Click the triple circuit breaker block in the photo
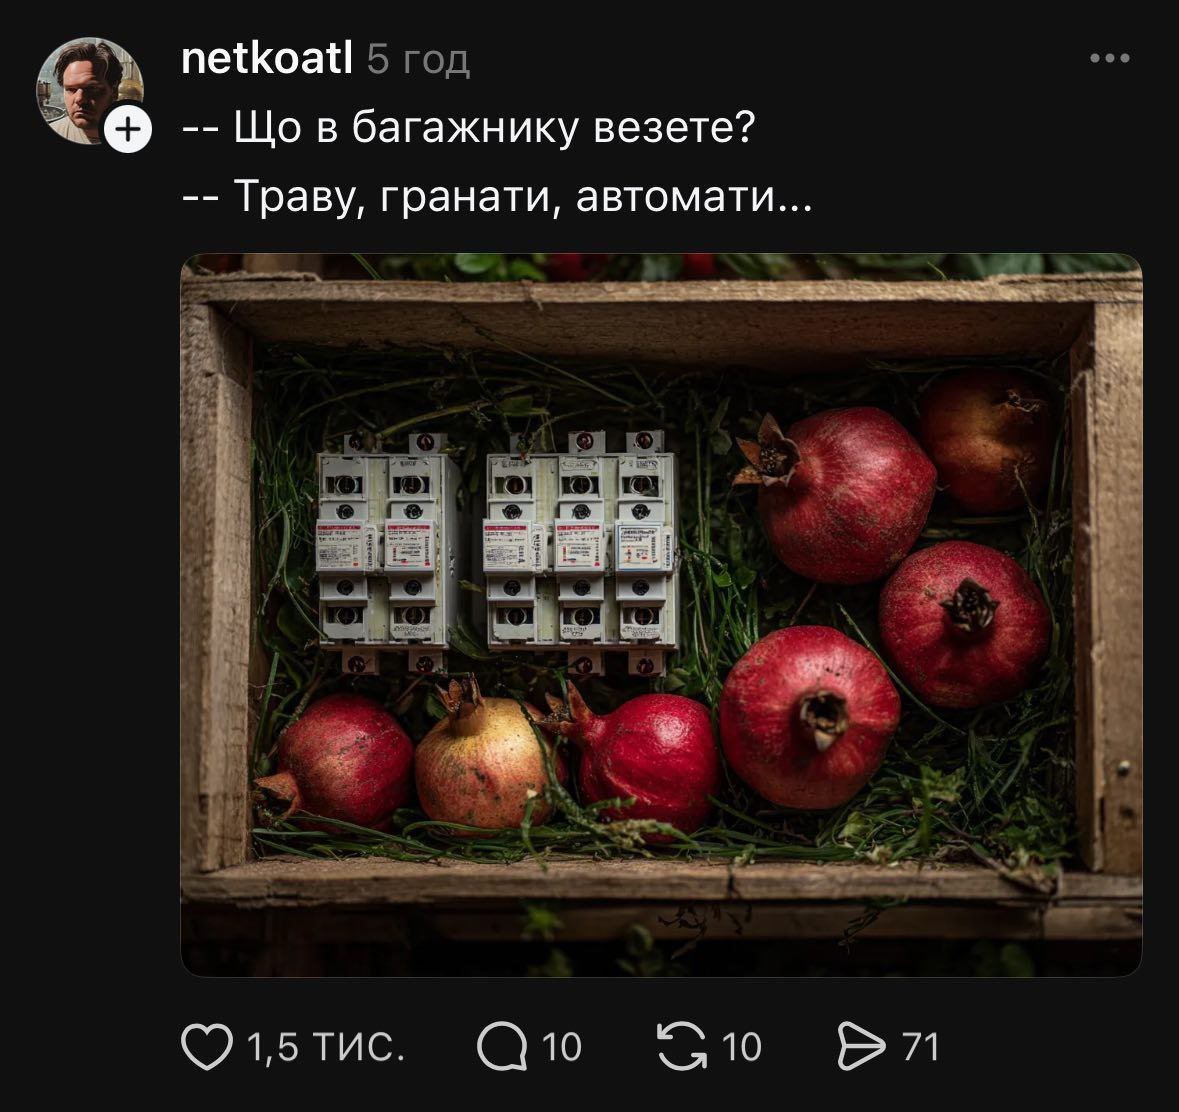The height and width of the screenshot is (1112, 1179). pyautogui.click(x=581, y=551)
